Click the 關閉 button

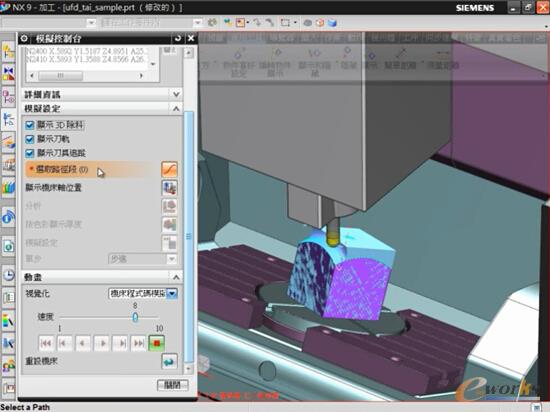pos(173,385)
